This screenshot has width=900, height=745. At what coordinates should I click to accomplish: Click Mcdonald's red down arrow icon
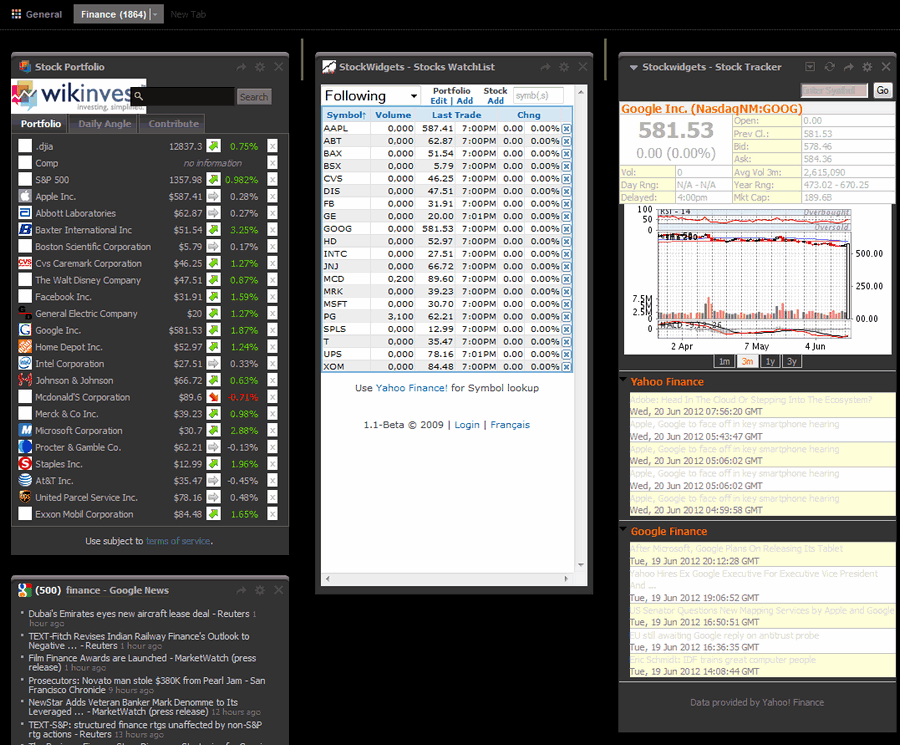214,397
